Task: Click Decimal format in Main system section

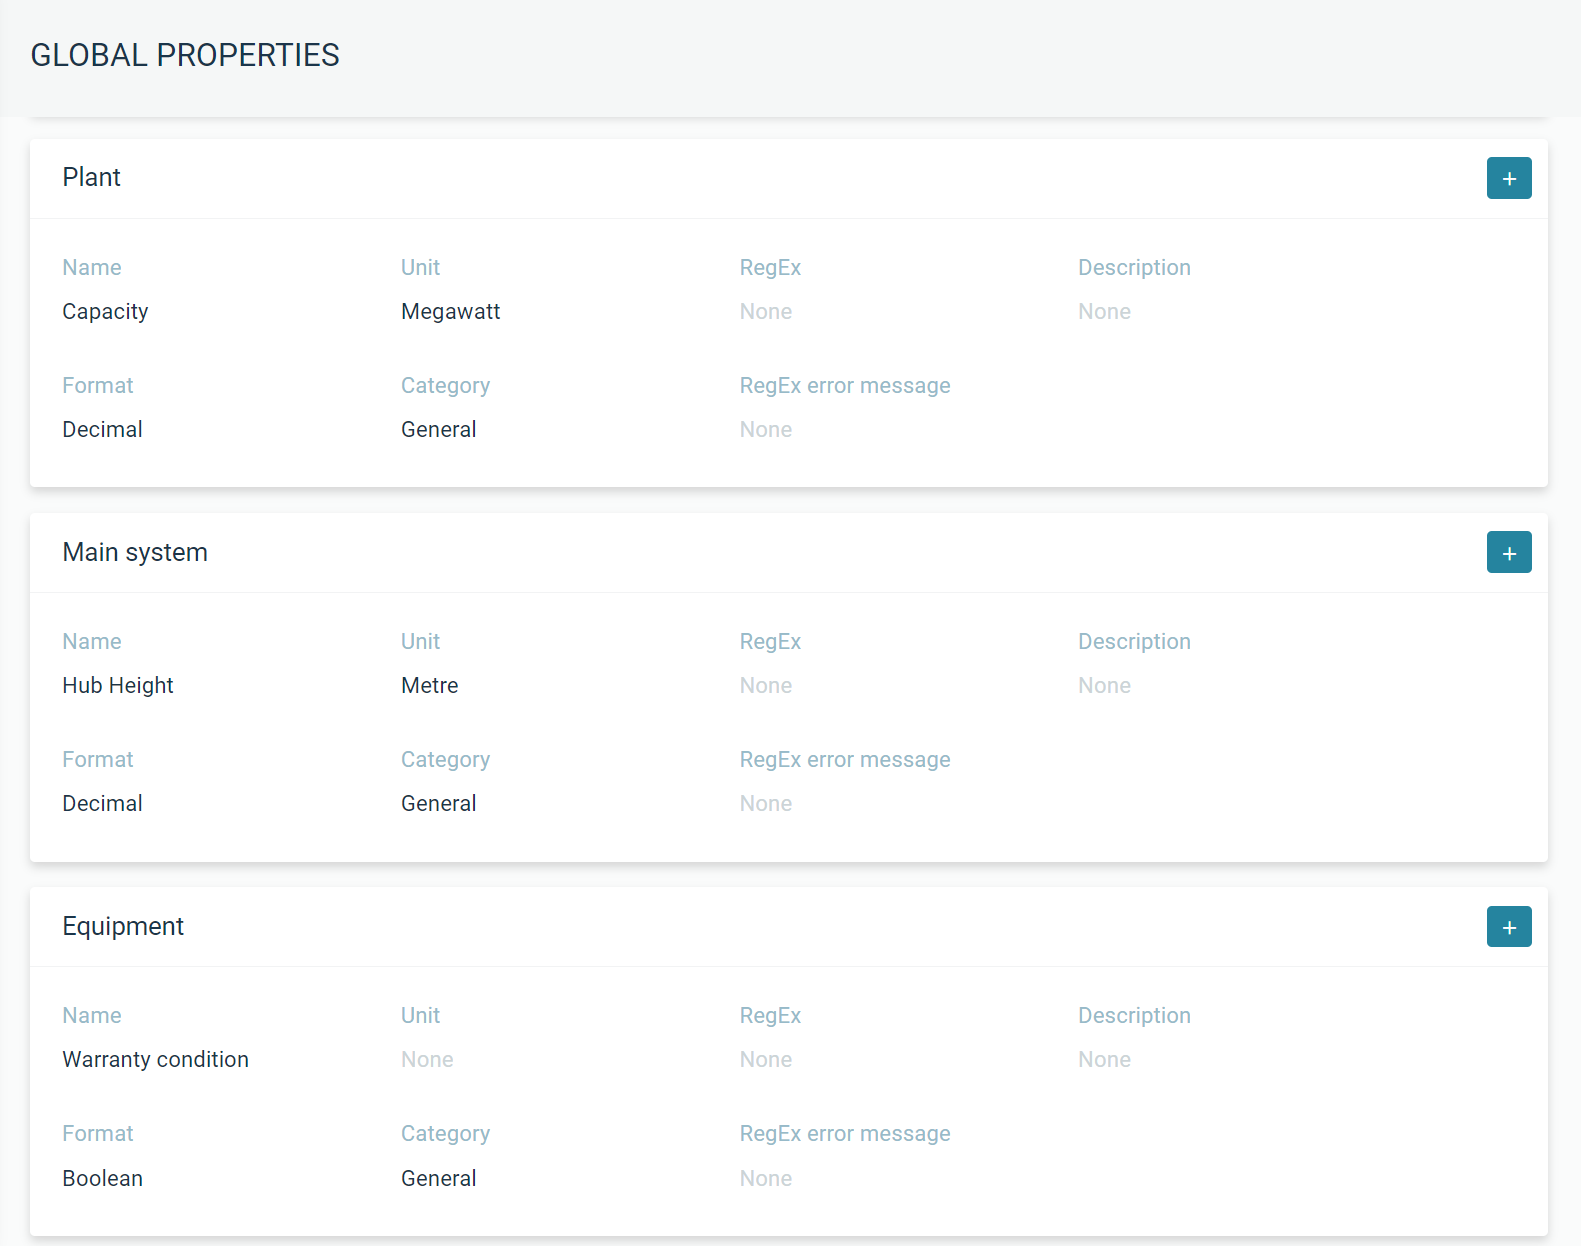Action: 102,804
